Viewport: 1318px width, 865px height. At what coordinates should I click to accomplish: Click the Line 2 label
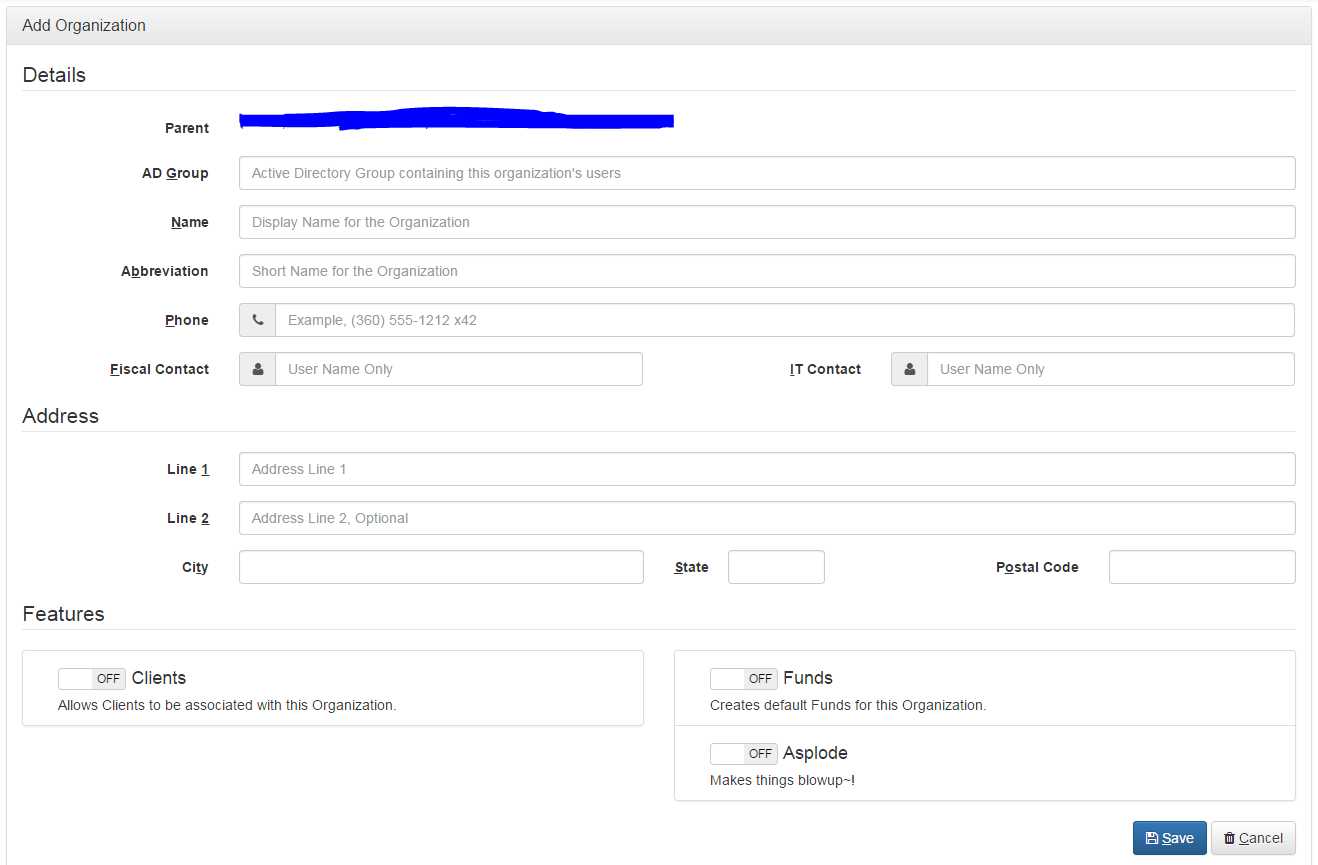[188, 518]
